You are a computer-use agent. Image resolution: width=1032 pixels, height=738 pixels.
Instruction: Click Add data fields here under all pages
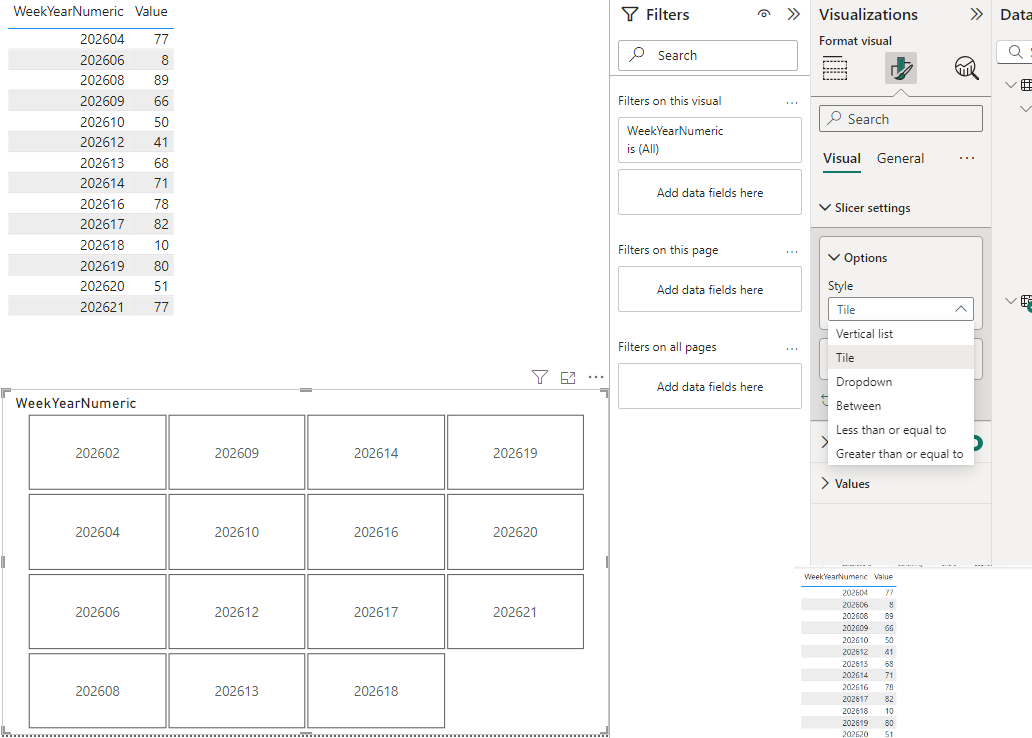click(x=710, y=386)
